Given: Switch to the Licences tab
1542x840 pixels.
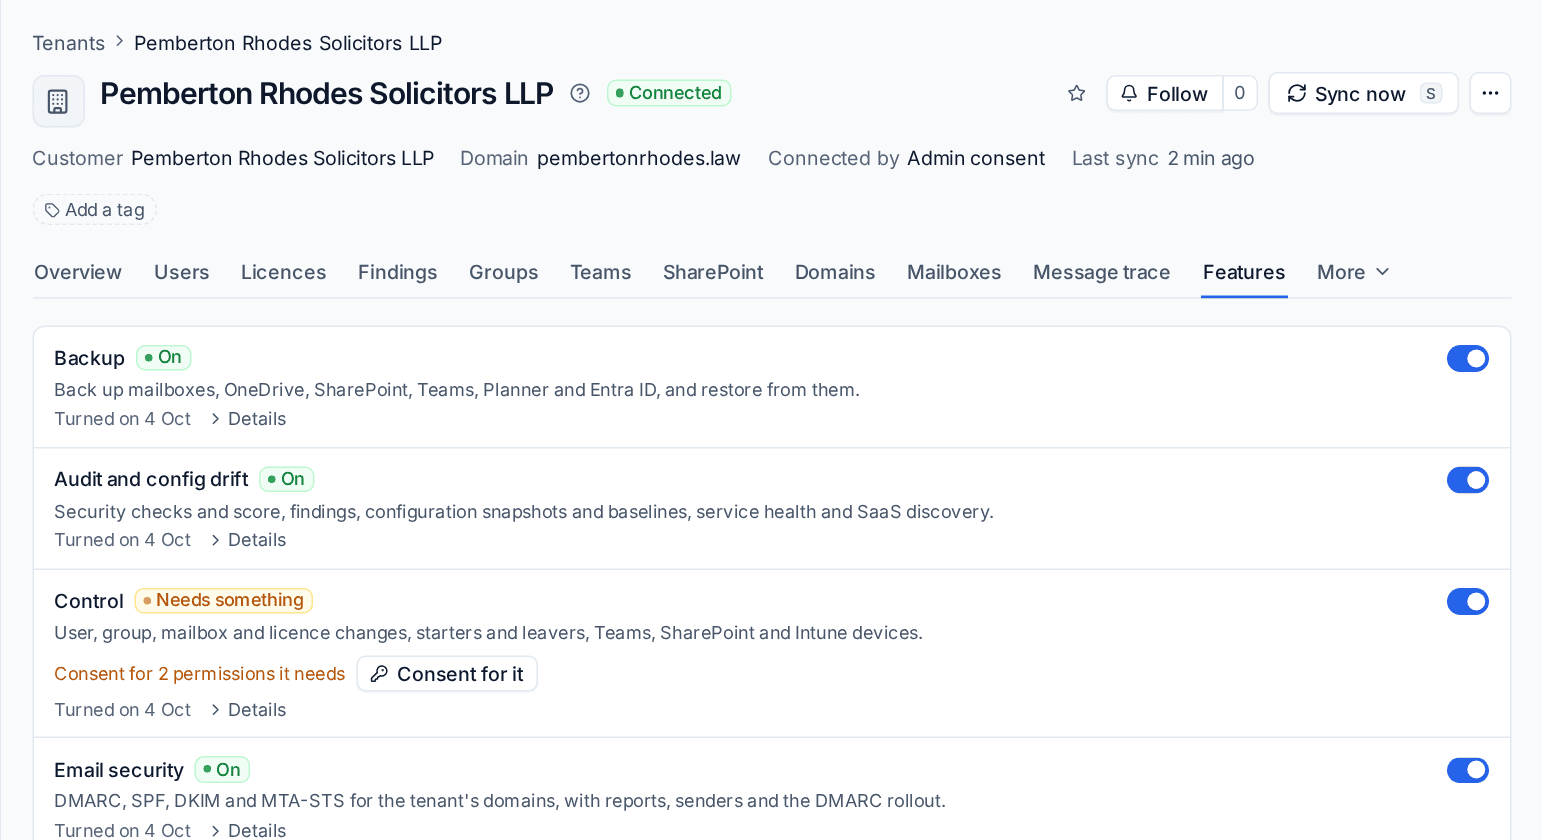Looking at the screenshot, I should [283, 272].
